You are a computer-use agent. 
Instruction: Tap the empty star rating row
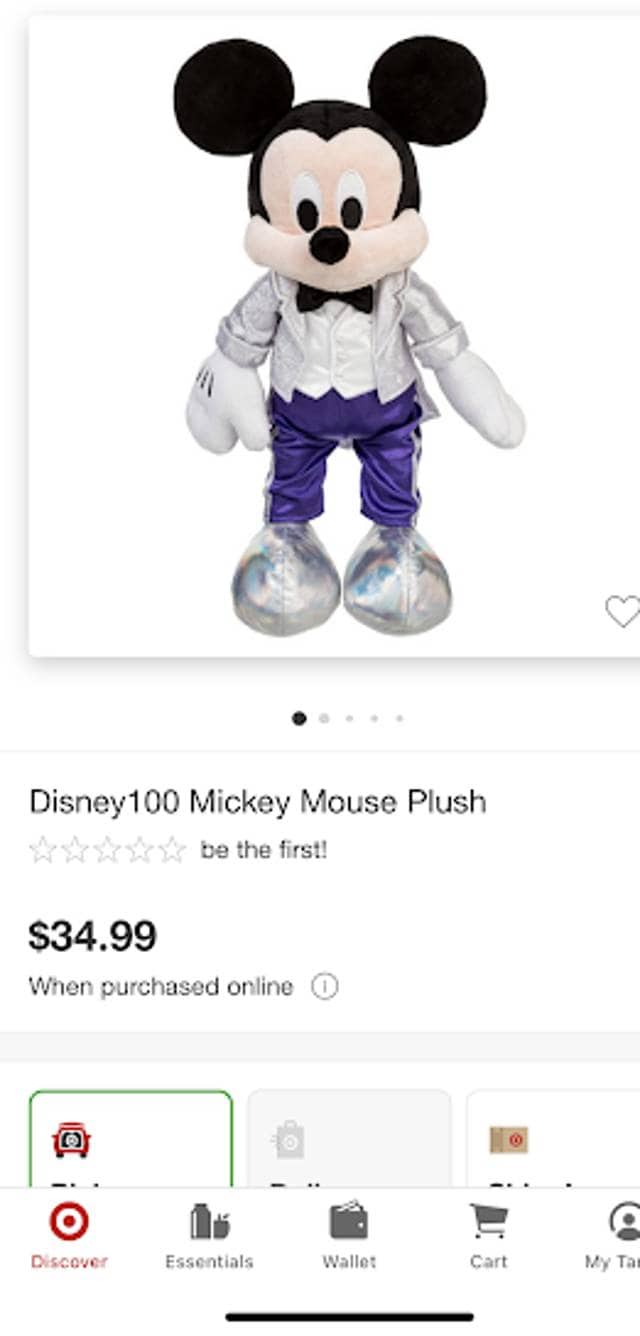coord(108,850)
